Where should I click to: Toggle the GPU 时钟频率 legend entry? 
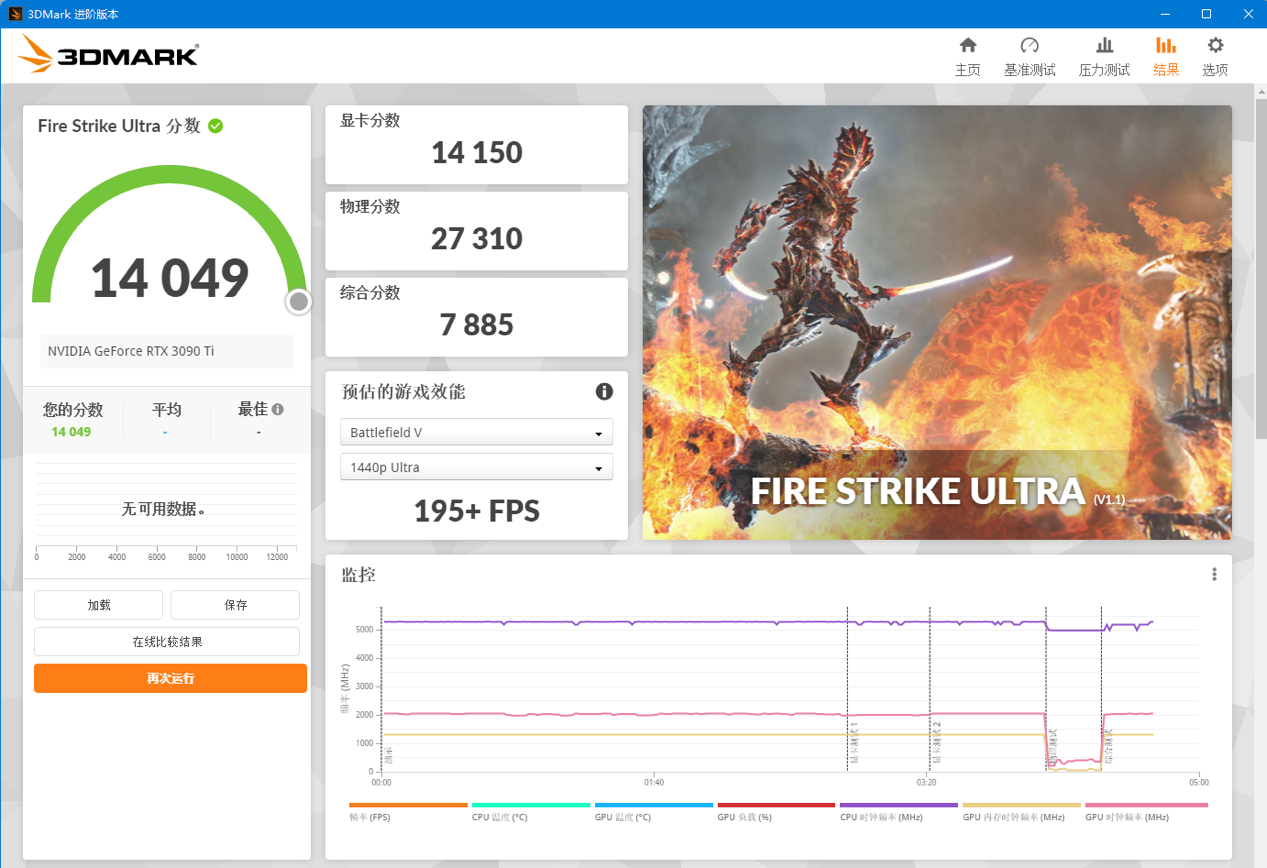point(1146,811)
